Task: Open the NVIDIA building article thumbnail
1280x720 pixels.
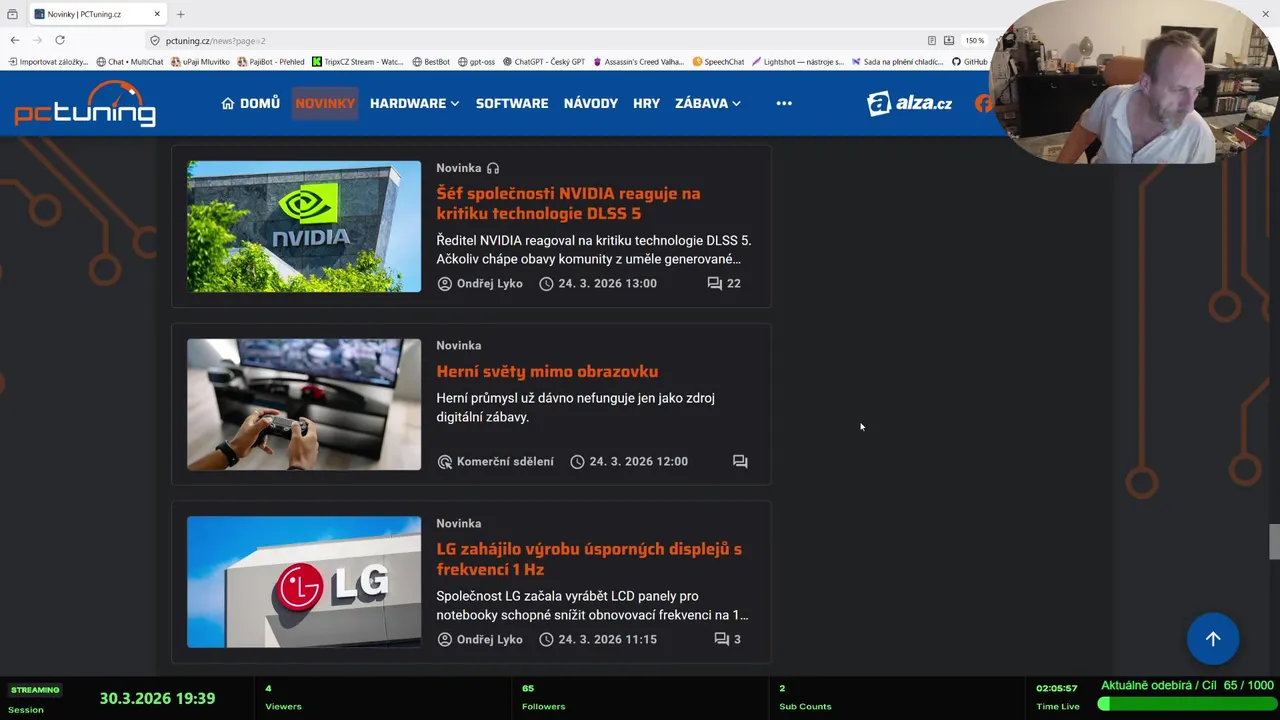Action: [x=304, y=226]
